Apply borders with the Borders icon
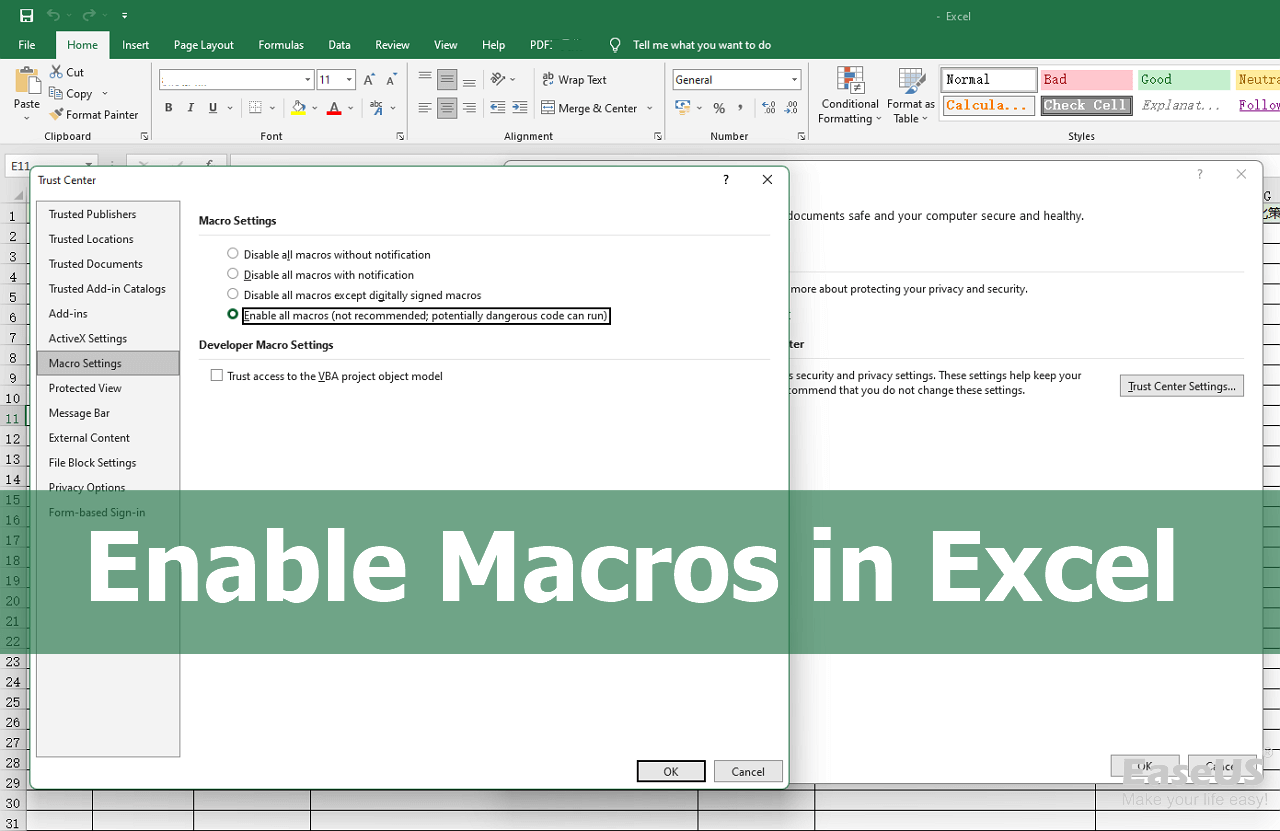 tap(256, 108)
